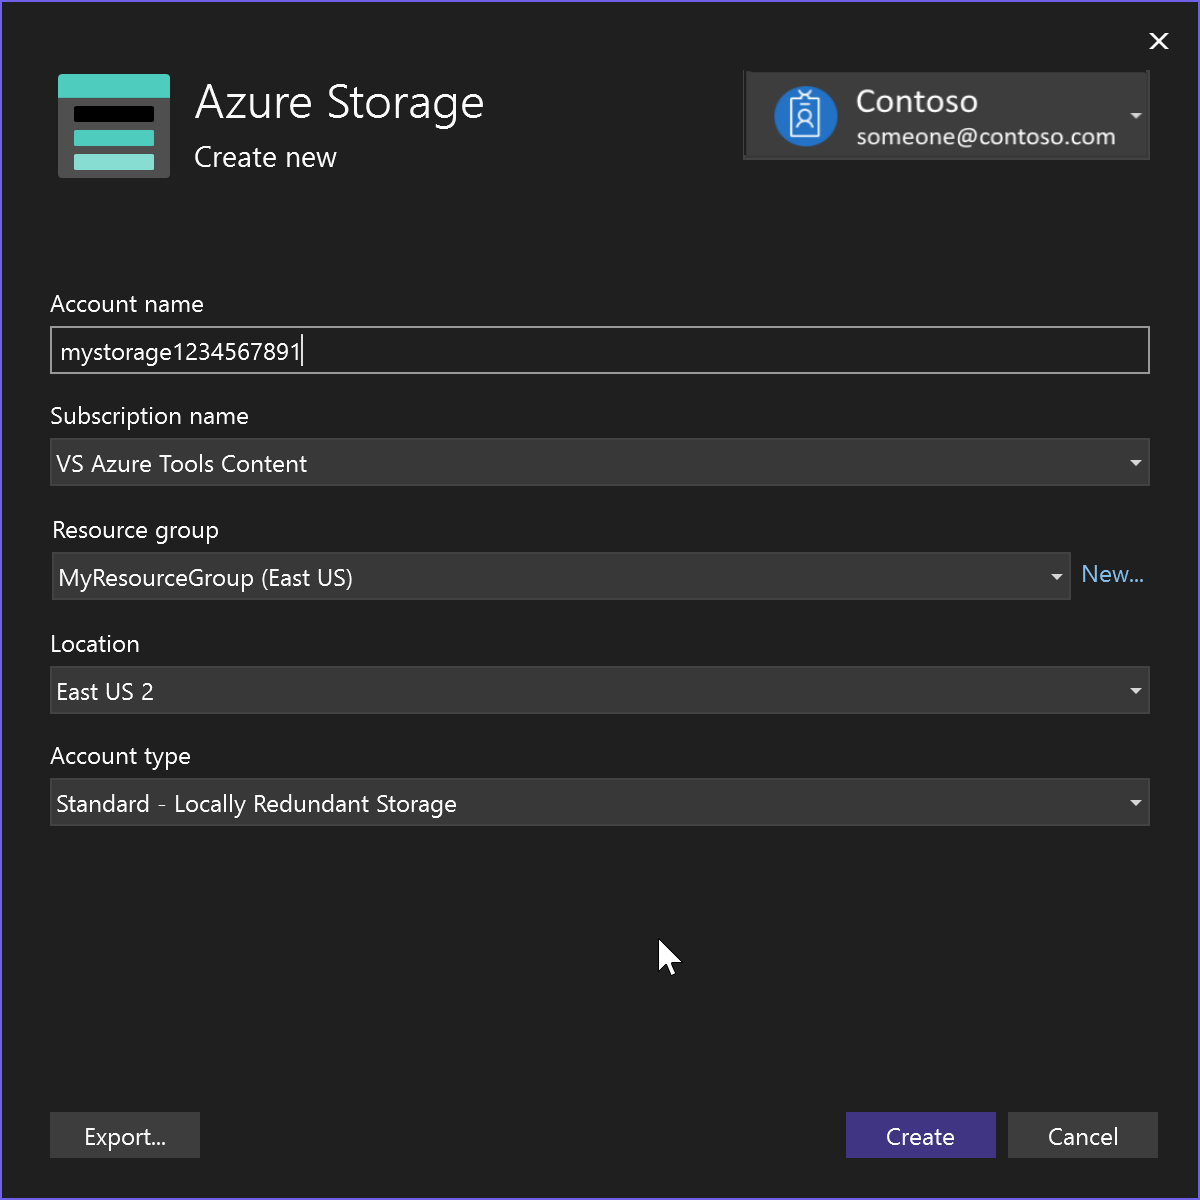This screenshot has height=1200, width=1200.
Task: Click the Cancel button
Action: pos(1082,1135)
